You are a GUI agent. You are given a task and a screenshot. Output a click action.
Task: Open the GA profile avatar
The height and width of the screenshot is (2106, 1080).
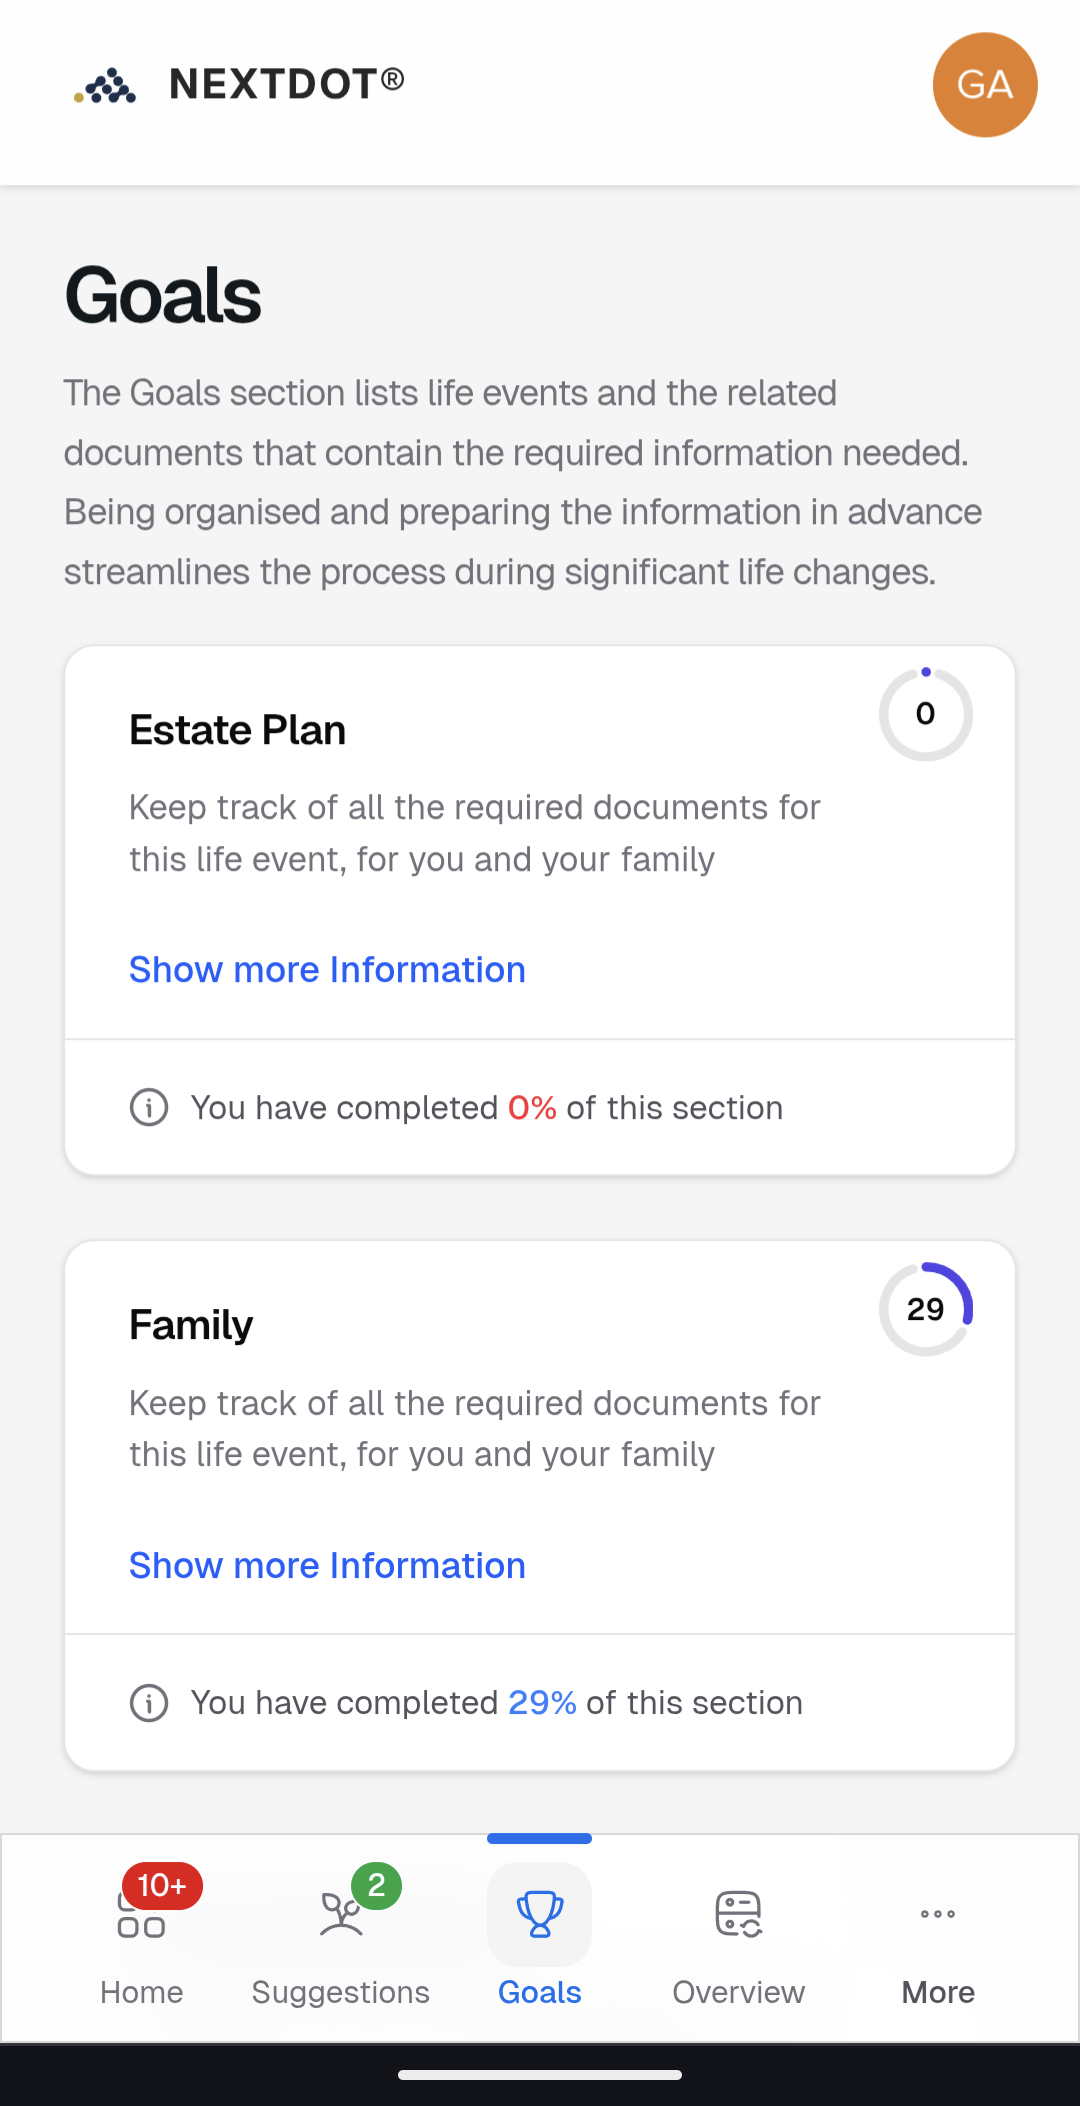(x=984, y=85)
